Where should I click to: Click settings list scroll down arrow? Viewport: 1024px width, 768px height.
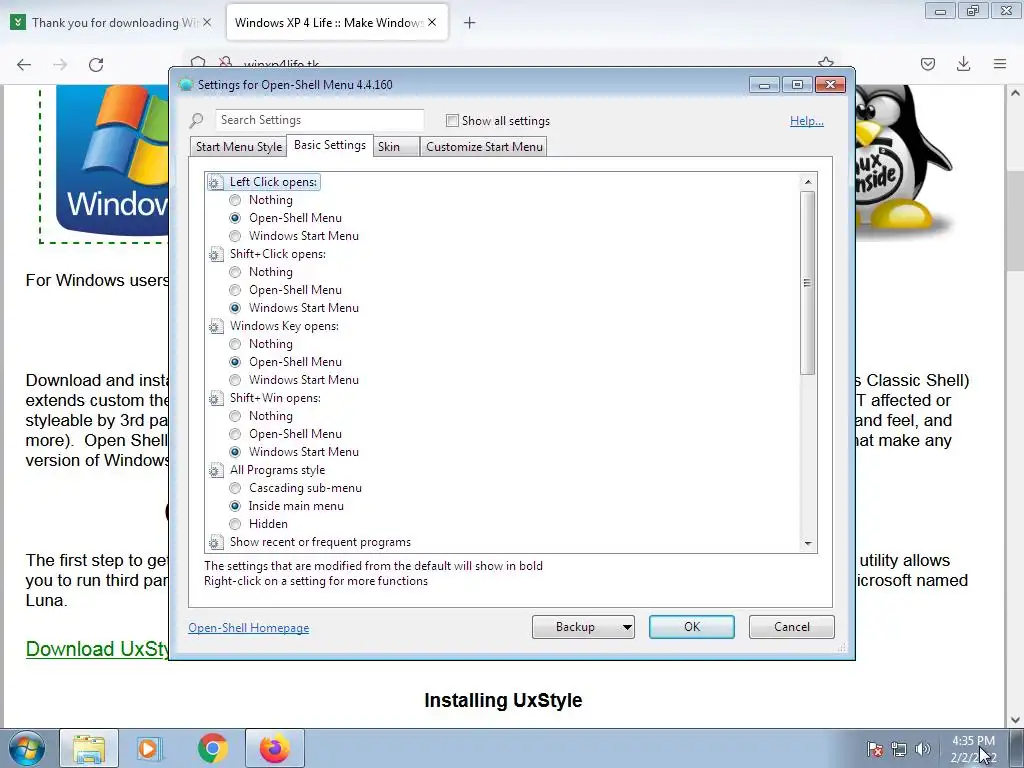pyautogui.click(x=808, y=543)
